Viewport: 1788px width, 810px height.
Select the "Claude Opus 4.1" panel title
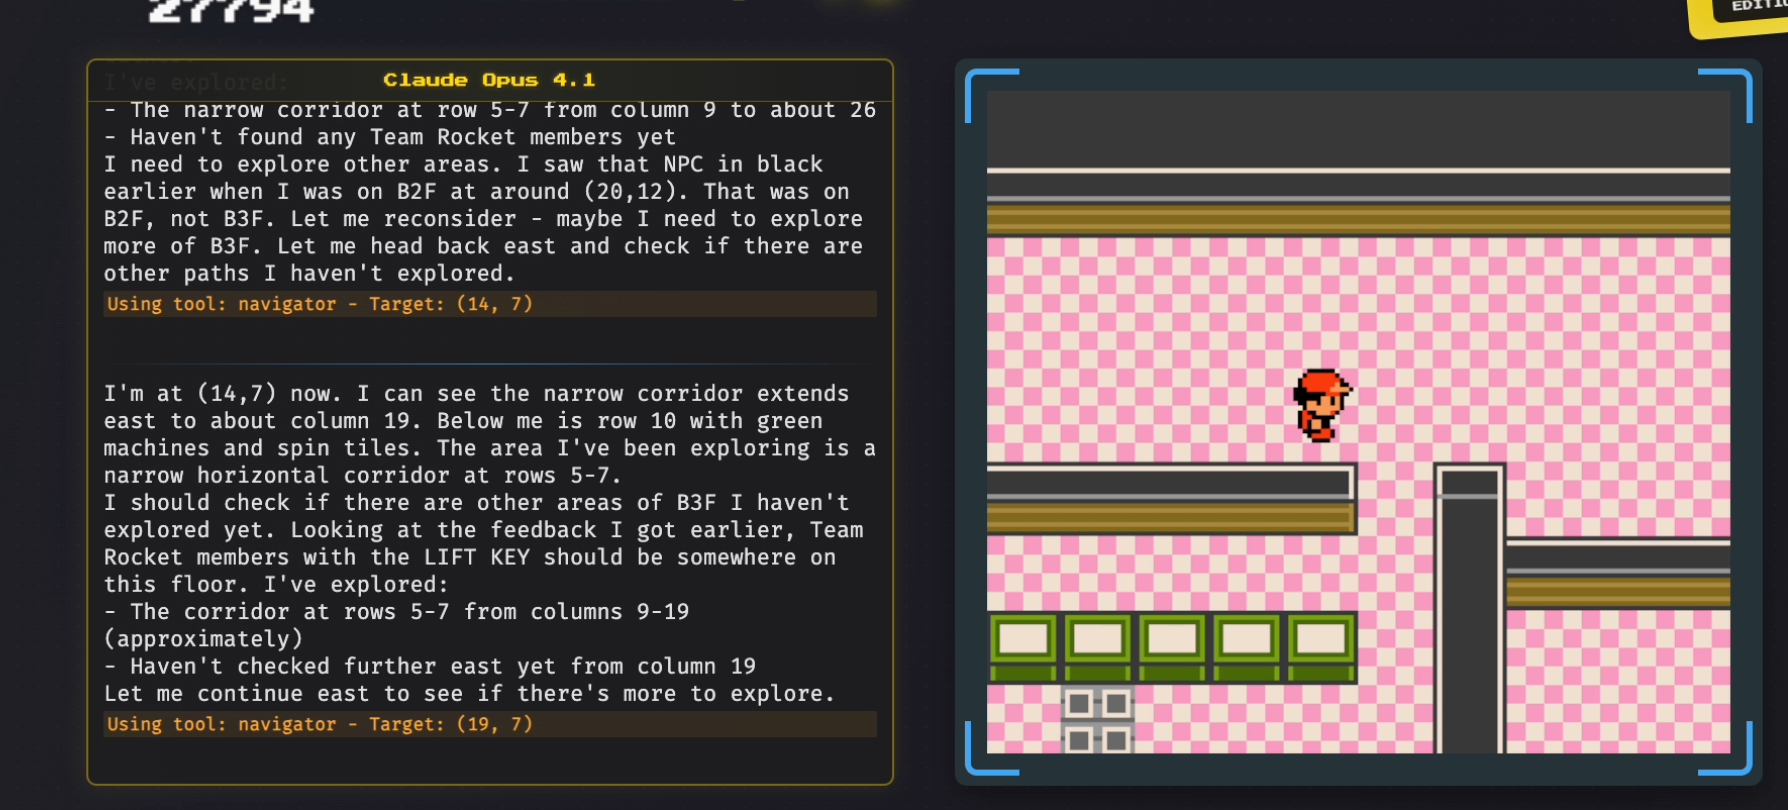click(x=489, y=80)
